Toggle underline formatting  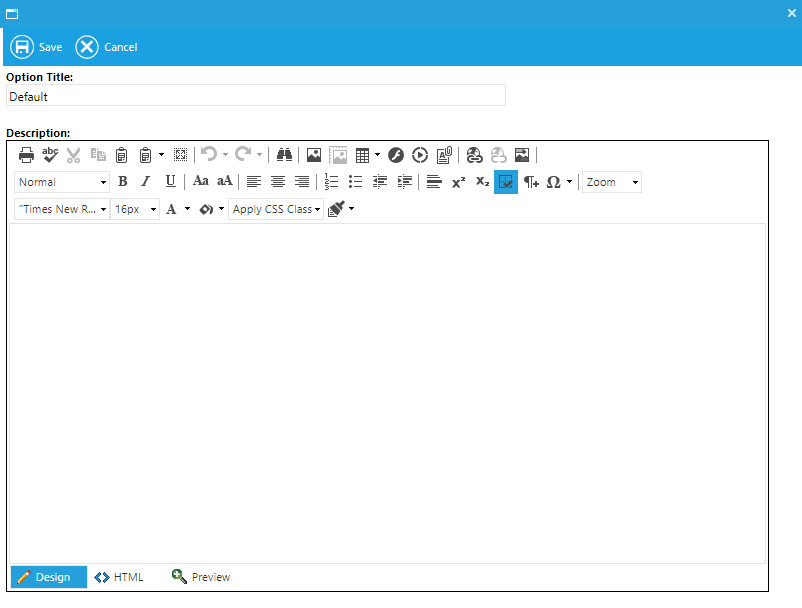tap(170, 182)
